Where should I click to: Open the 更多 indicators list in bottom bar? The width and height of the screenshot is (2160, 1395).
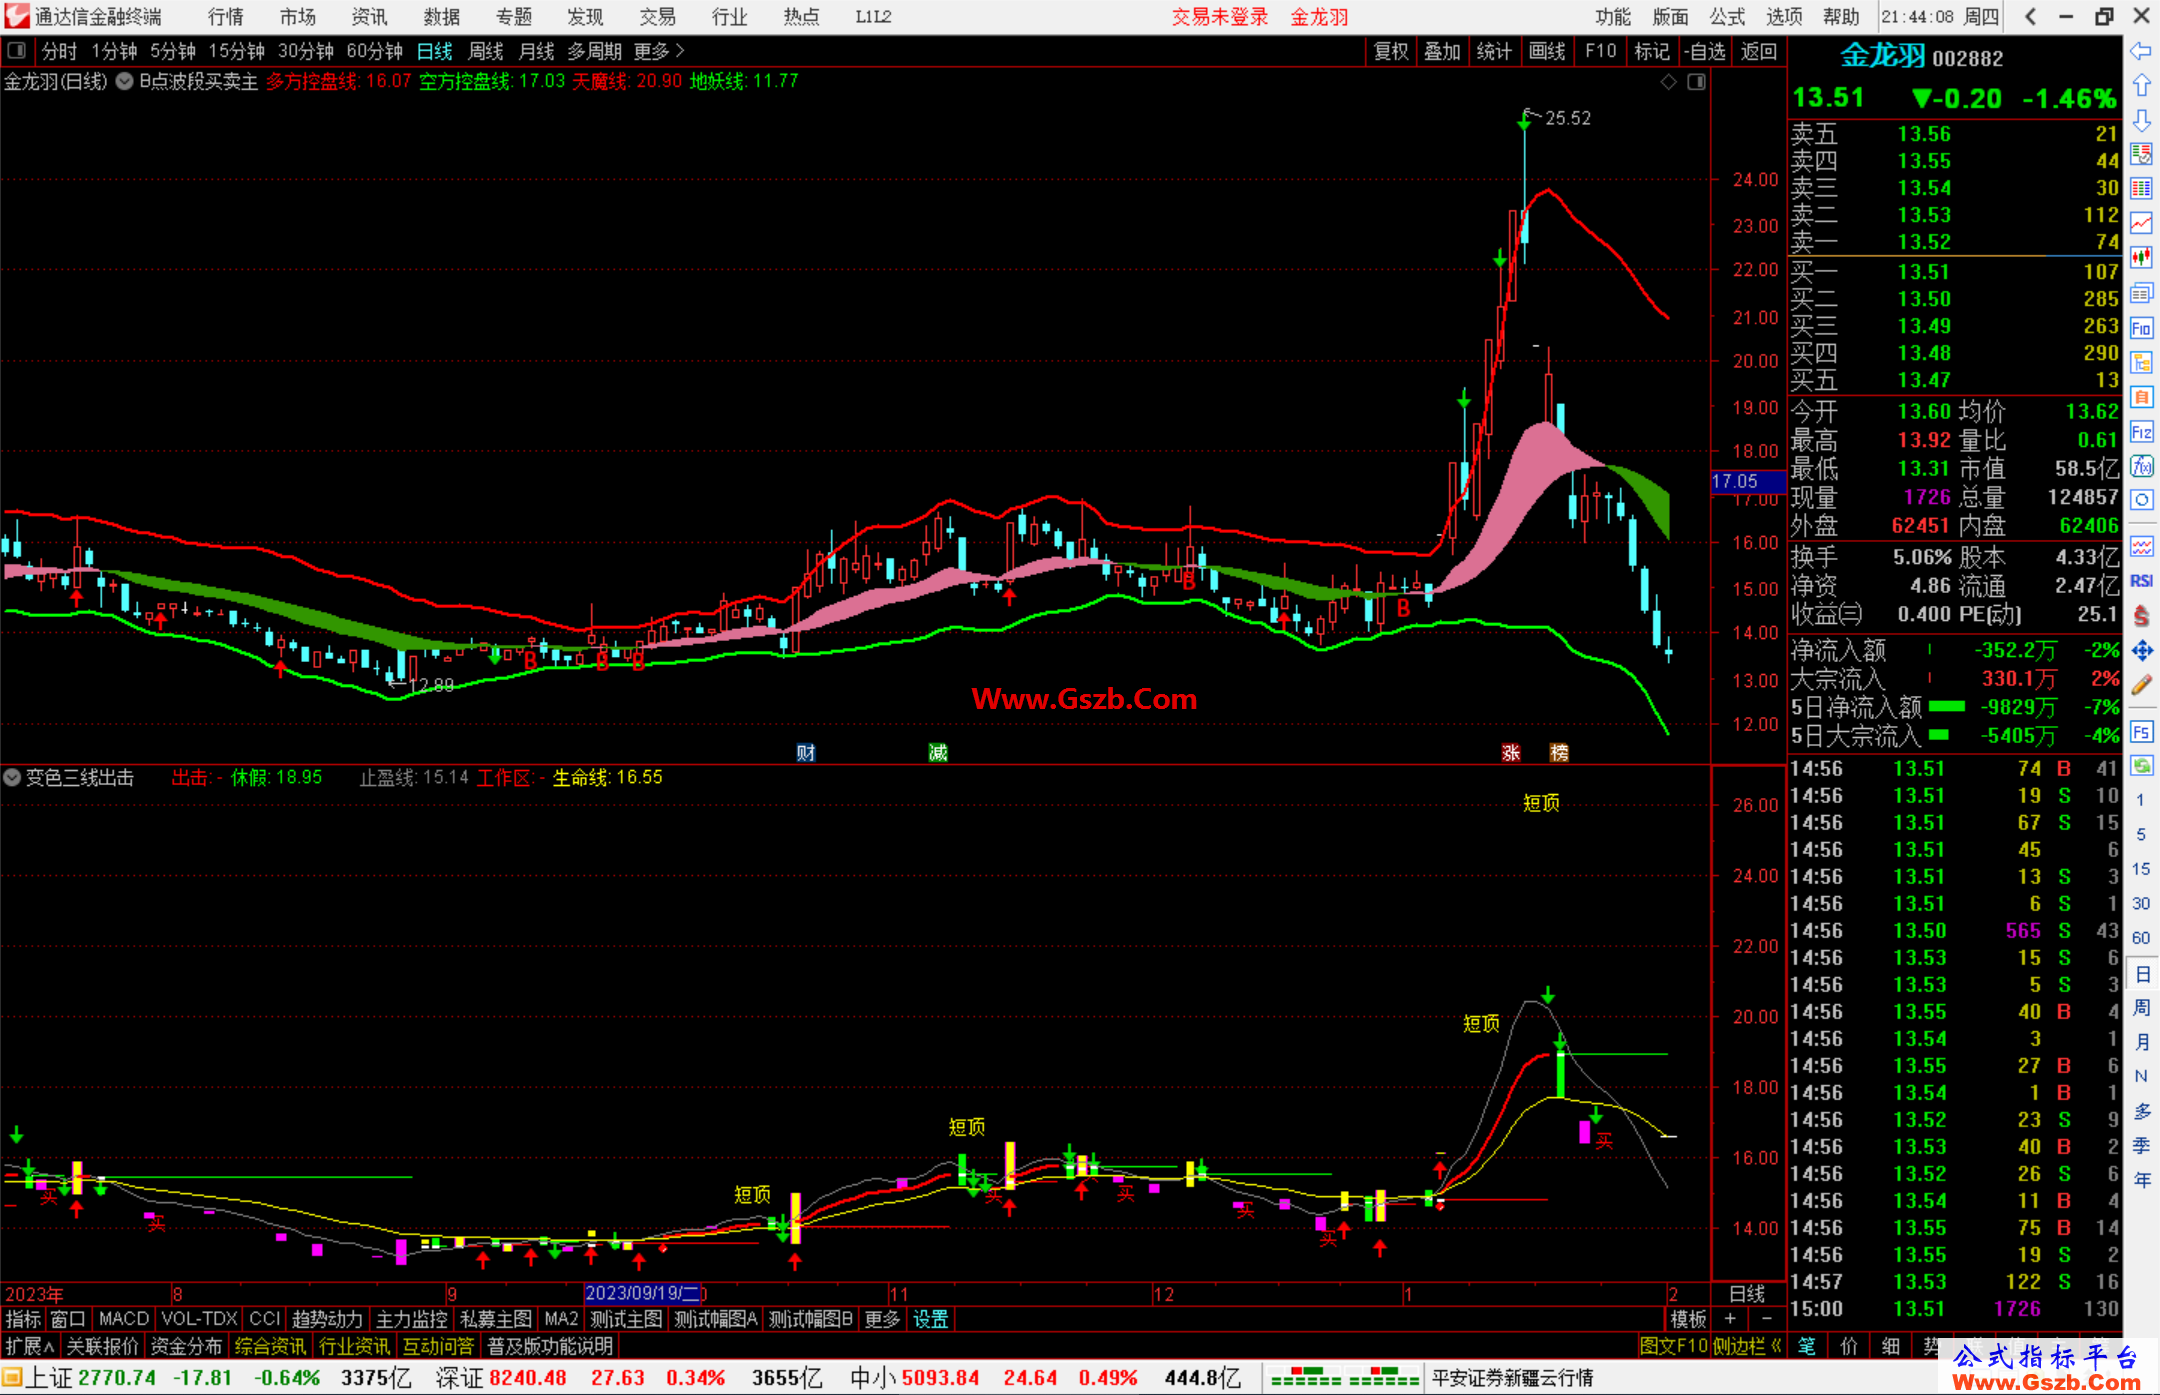pos(882,1319)
